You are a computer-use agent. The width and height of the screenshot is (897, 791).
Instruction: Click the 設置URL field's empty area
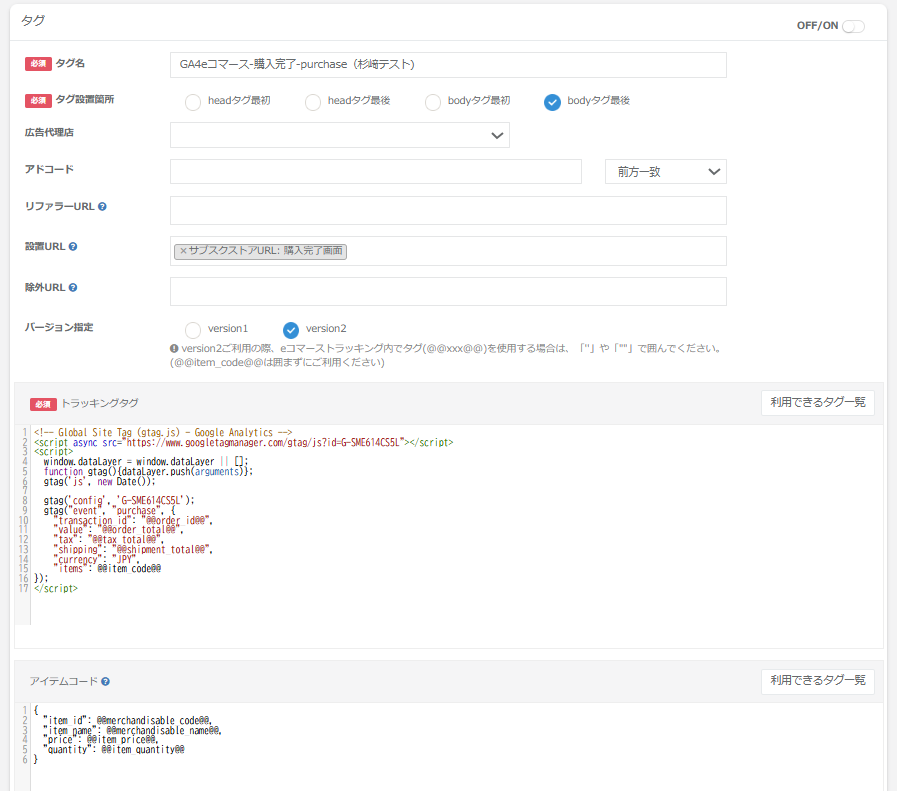point(536,251)
